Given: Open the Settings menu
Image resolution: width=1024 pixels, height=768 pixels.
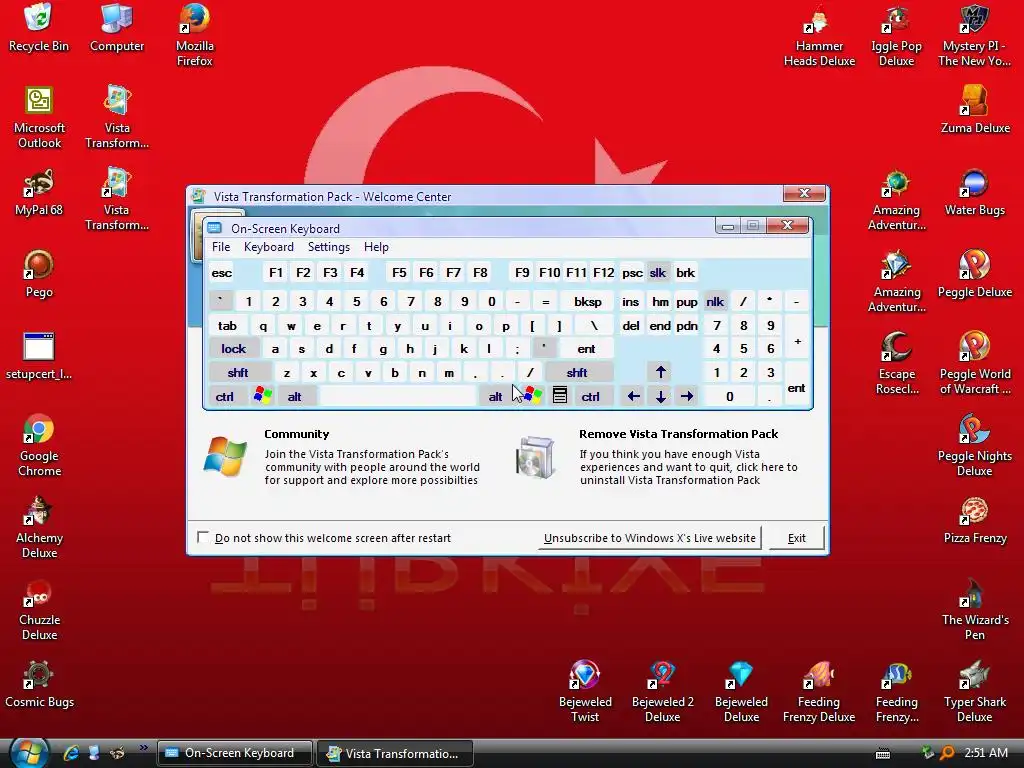Looking at the screenshot, I should pyautogui.click(x=328, y=247).
